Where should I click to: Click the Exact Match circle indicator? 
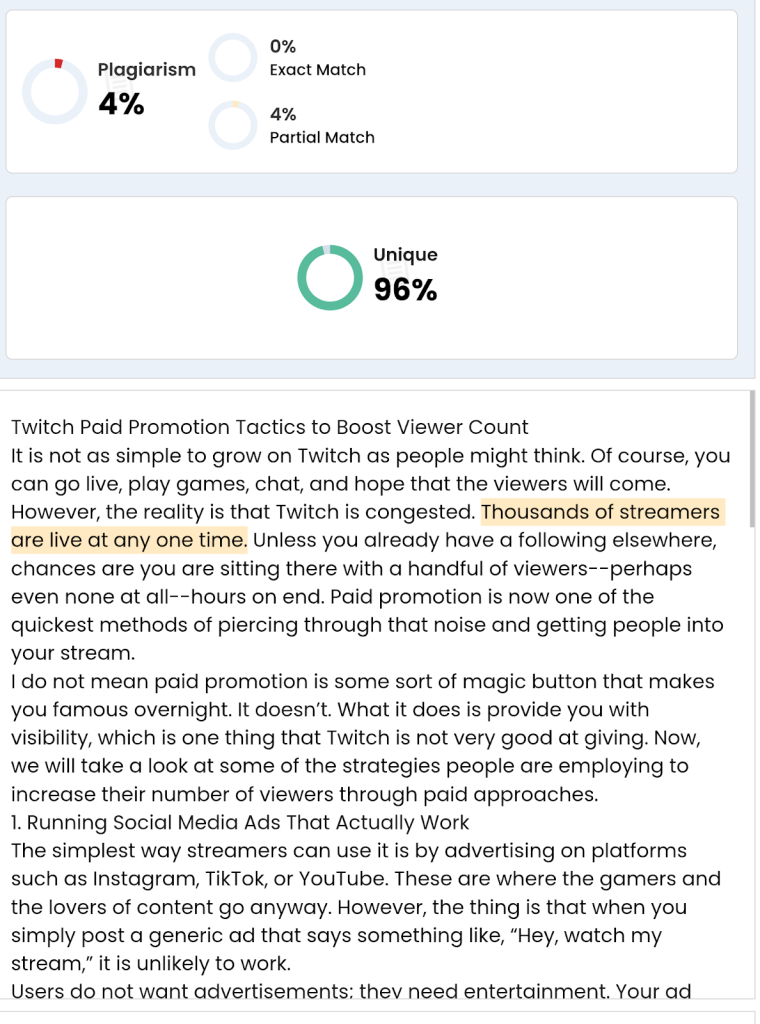[x=233, y=58]
